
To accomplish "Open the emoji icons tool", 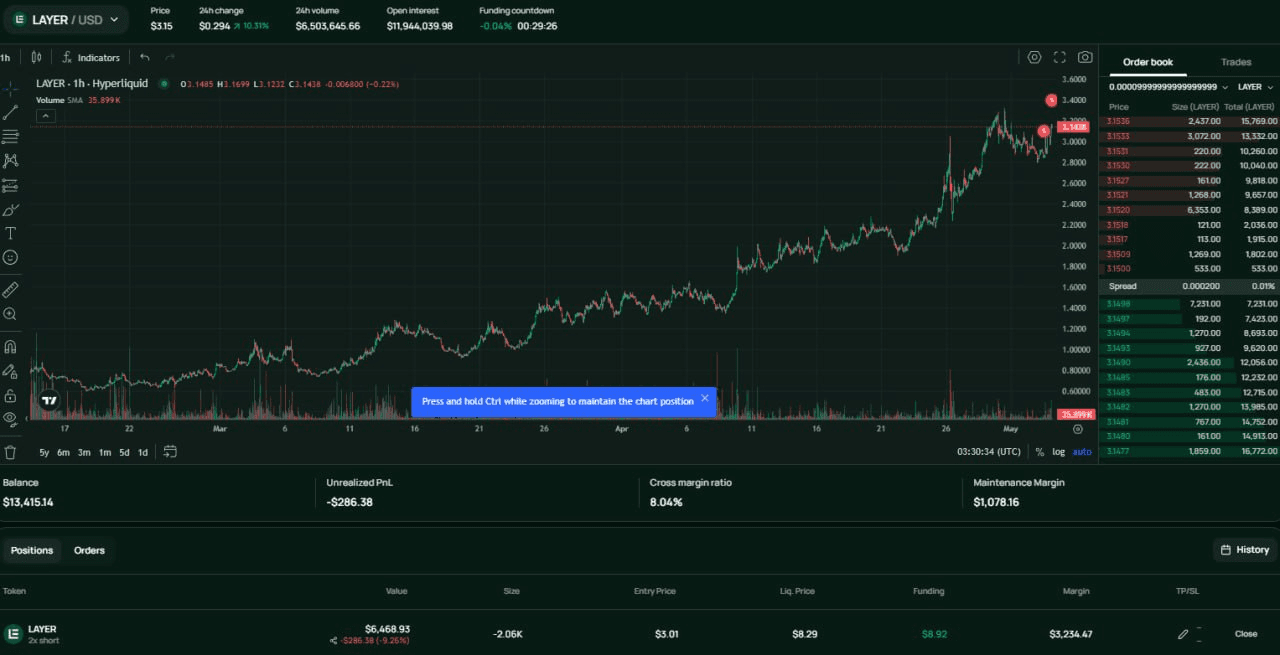I will (x=10, y=257).
